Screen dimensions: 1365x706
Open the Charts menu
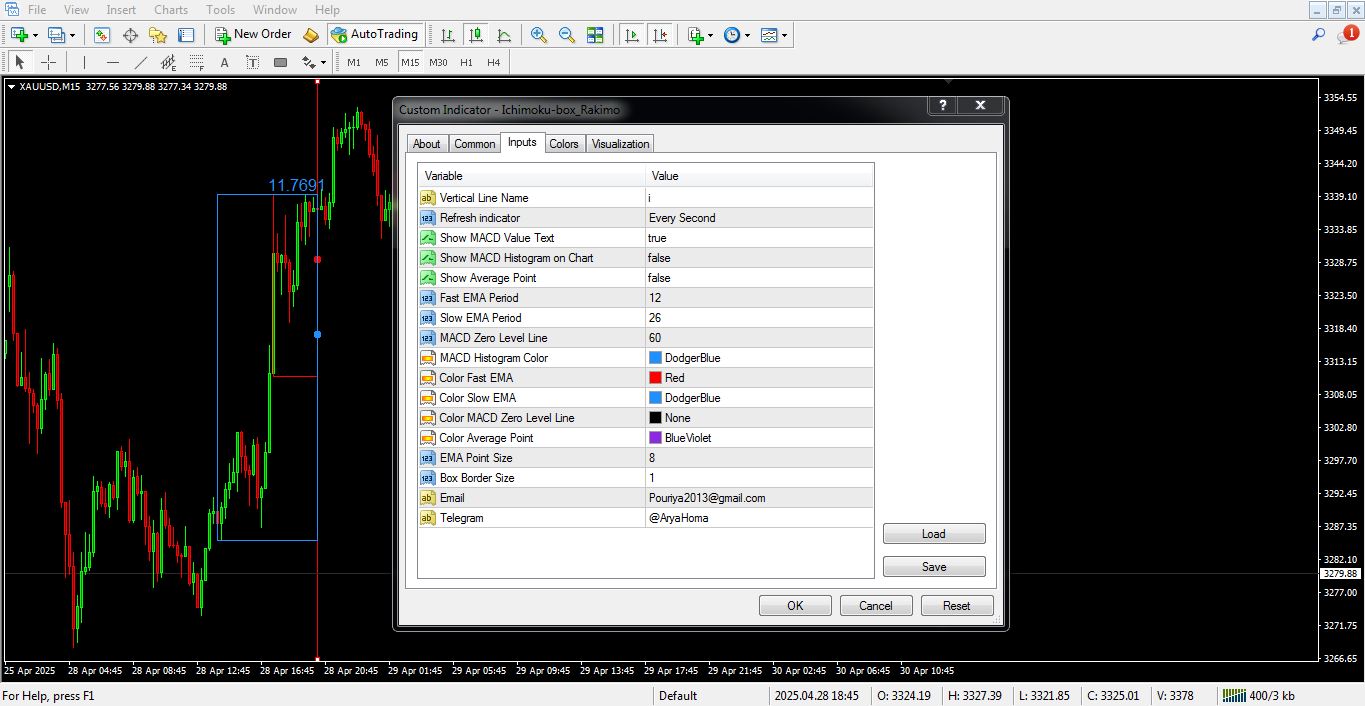point(170,9)
